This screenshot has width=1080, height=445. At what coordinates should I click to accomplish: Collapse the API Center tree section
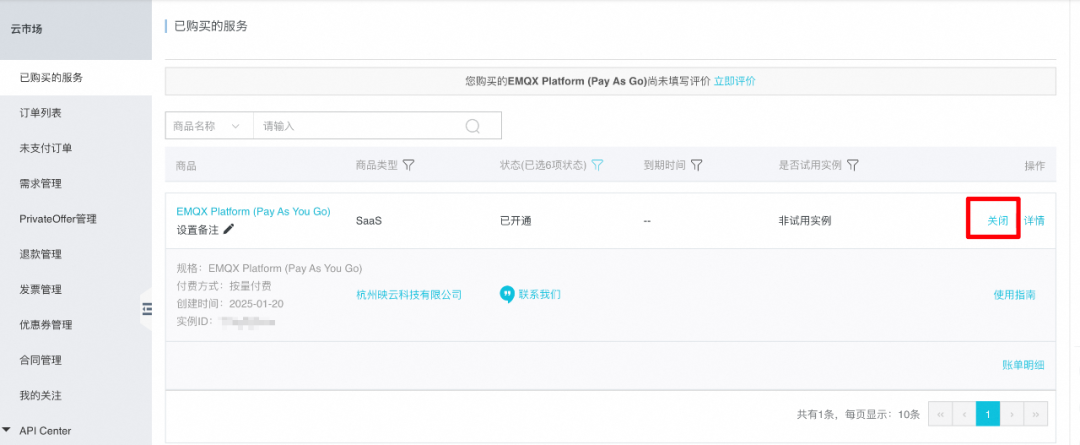(x=7, y=430)
